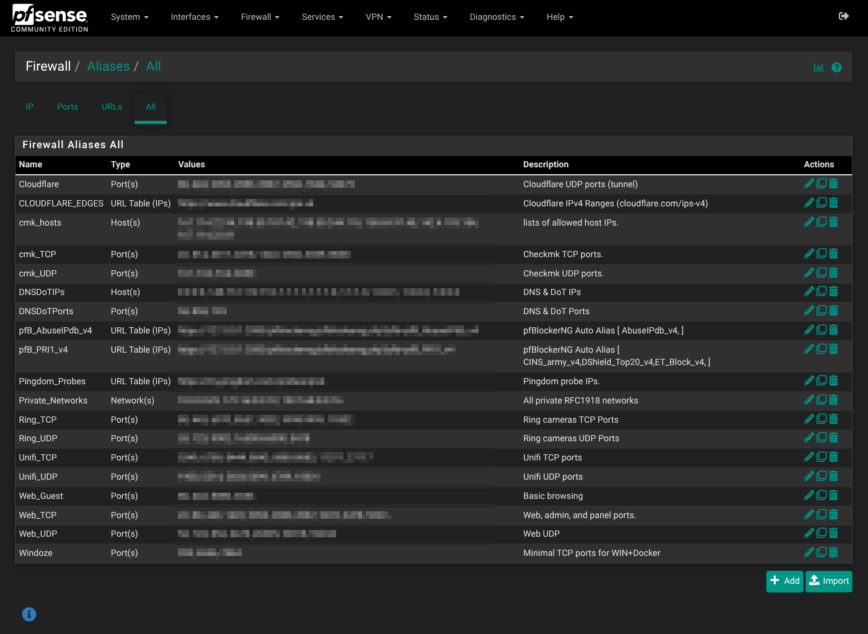The height and width of the screenshot is (634, 868).
Task: Click the 'DNS & DoT IPs' description
Action: pos(552,292)
